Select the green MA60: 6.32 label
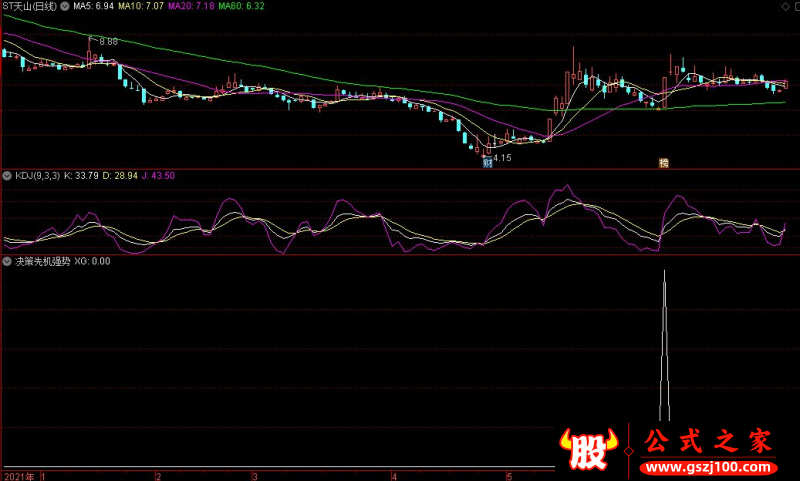Viewport: 800px width, 481px height. [241, 6]
